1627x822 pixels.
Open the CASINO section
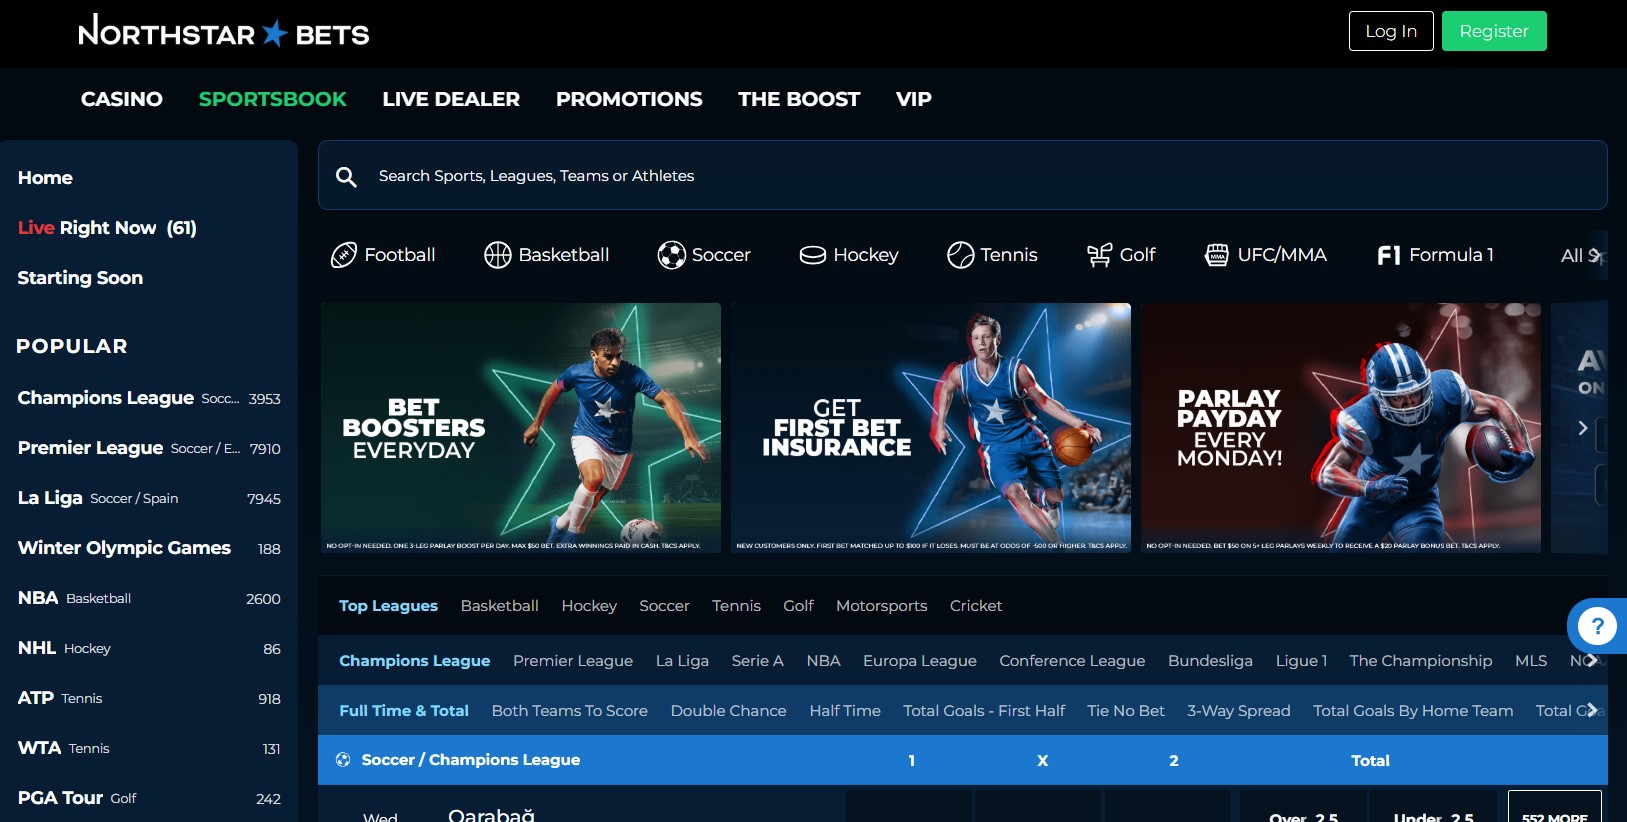[122, 99]
